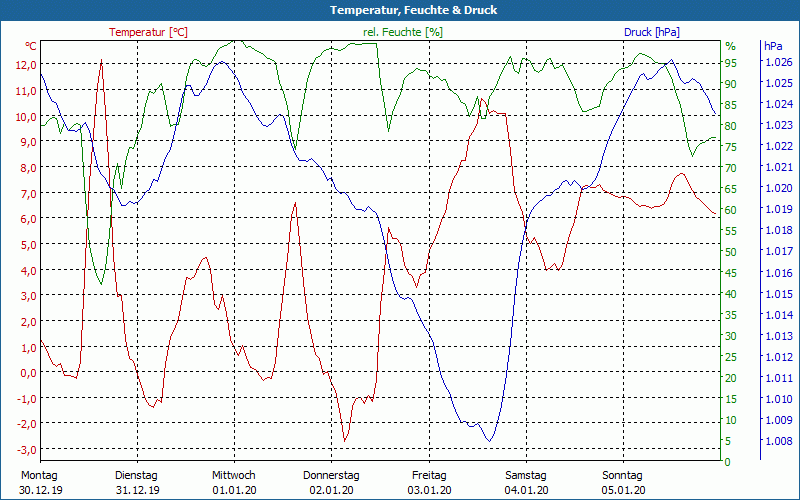
Task: Click the 'Dienstag' day label
Action: pos(136,476)
